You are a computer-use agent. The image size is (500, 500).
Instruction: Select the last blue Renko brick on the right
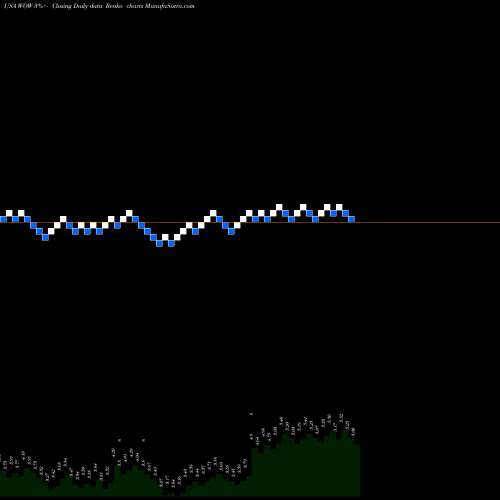(352, 219)
